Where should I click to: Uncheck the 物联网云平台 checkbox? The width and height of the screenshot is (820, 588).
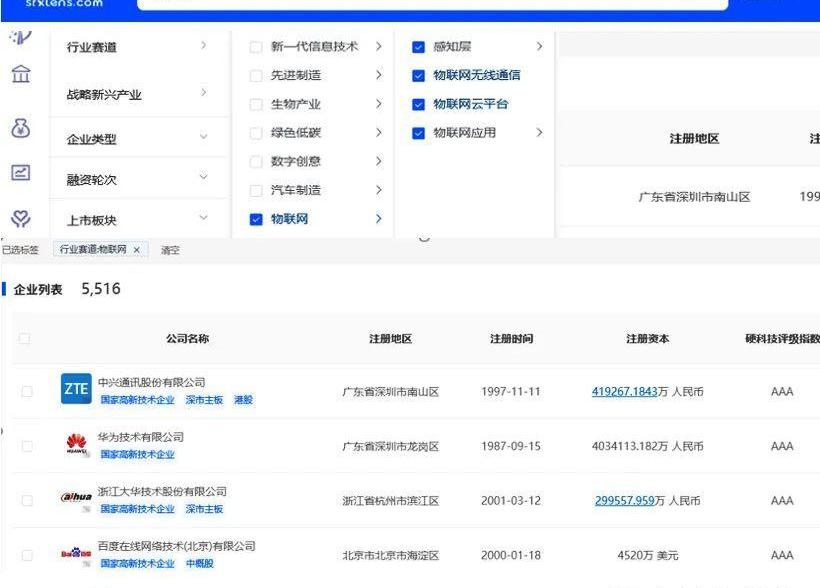pyautogui.click(x=418, y=105)
